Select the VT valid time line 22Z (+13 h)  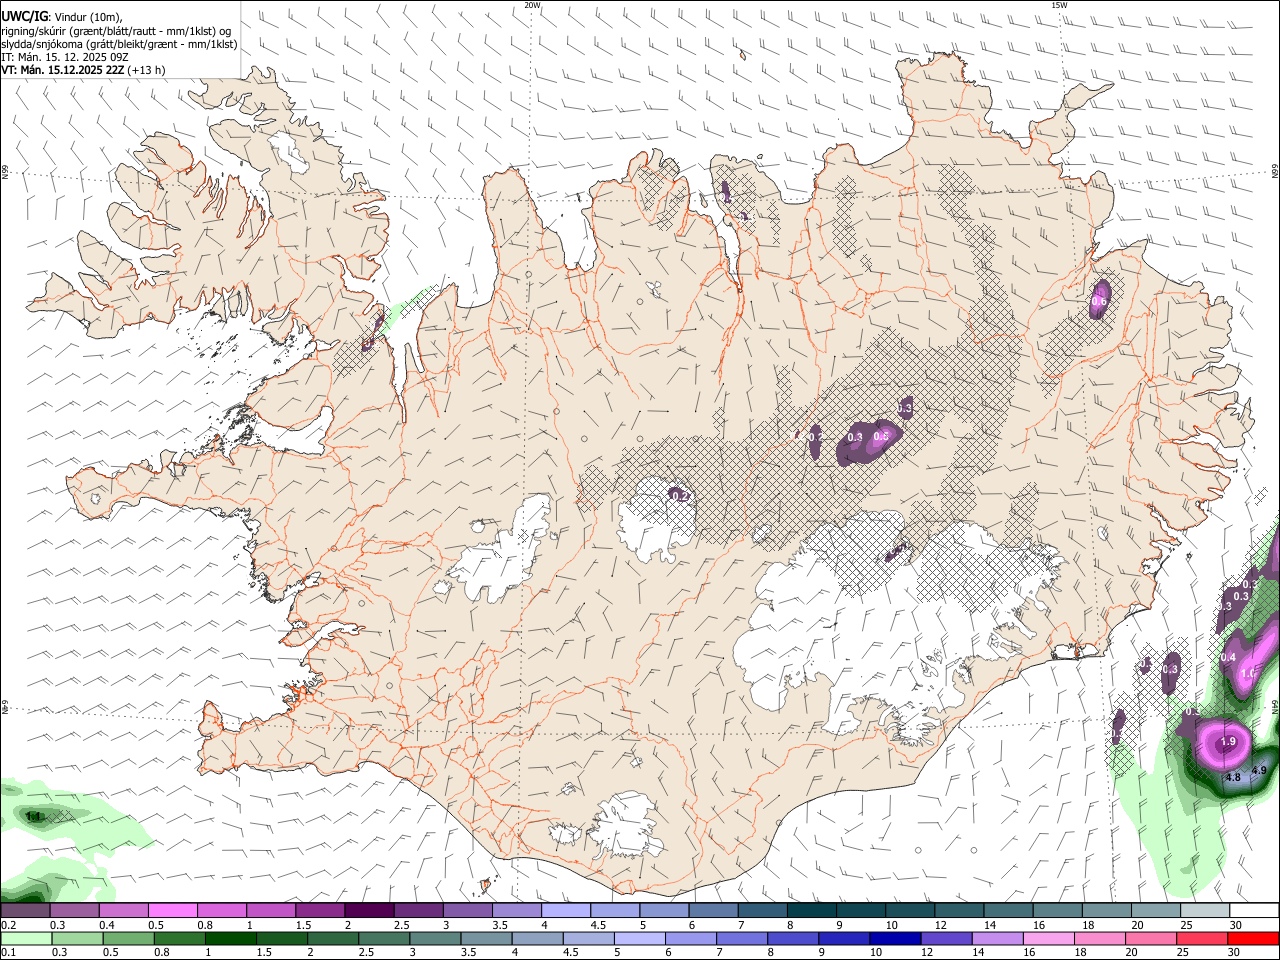pos(83,70)
